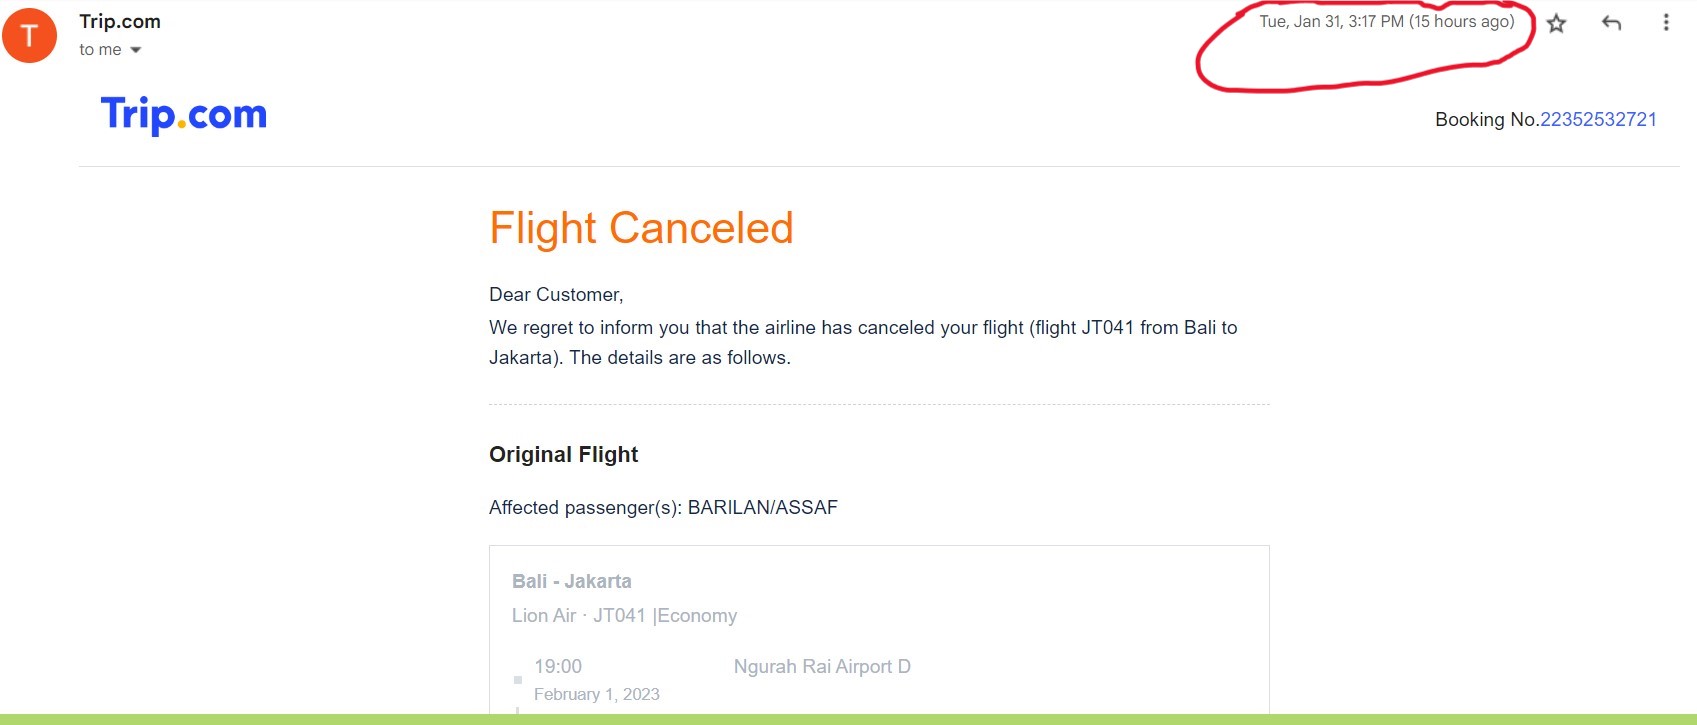Click Ngurah Rai Airport D text

pos(822,667)
